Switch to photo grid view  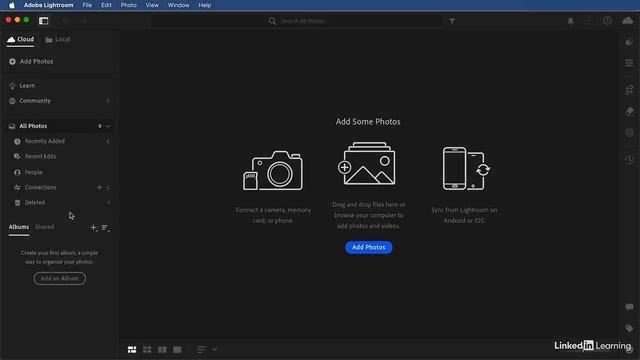[x=132, y=350]
